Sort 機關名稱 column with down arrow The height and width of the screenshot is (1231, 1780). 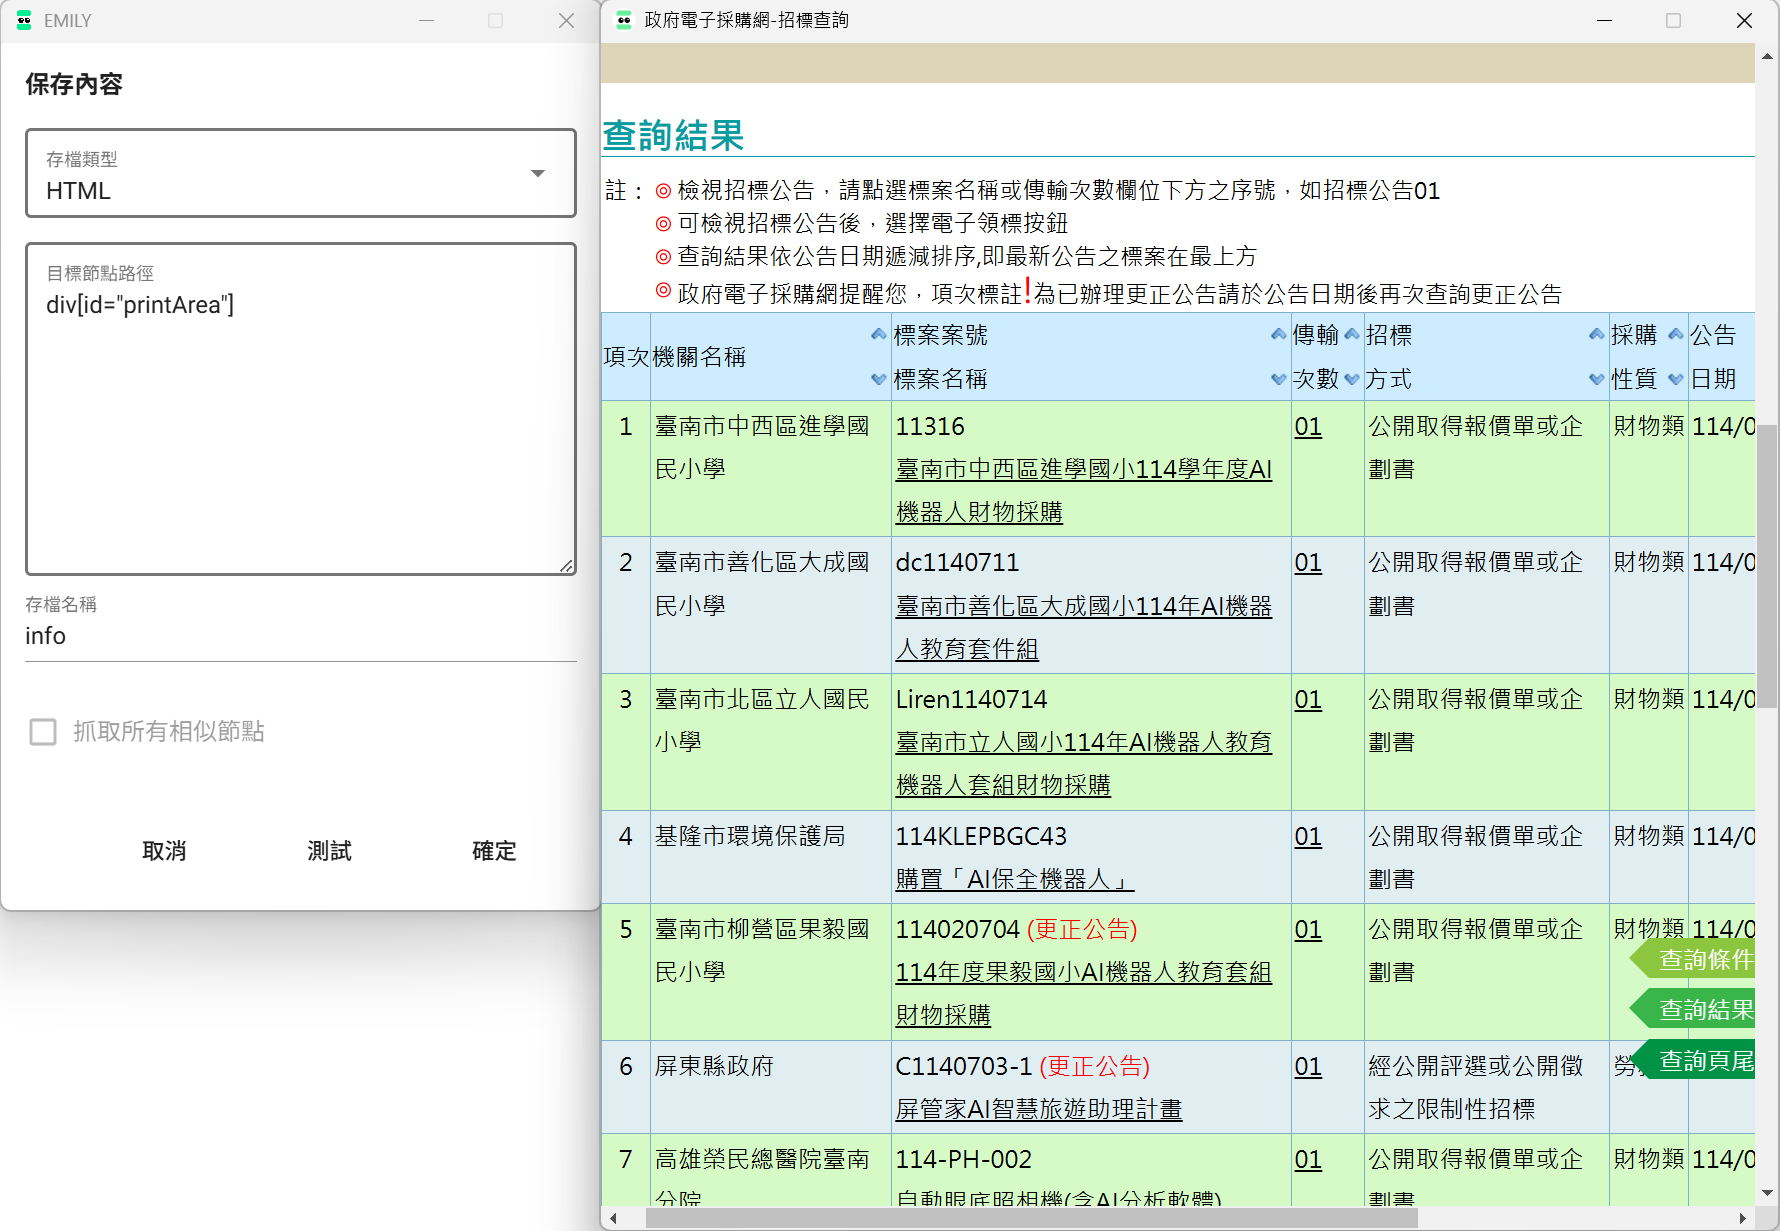coord(878,379)
